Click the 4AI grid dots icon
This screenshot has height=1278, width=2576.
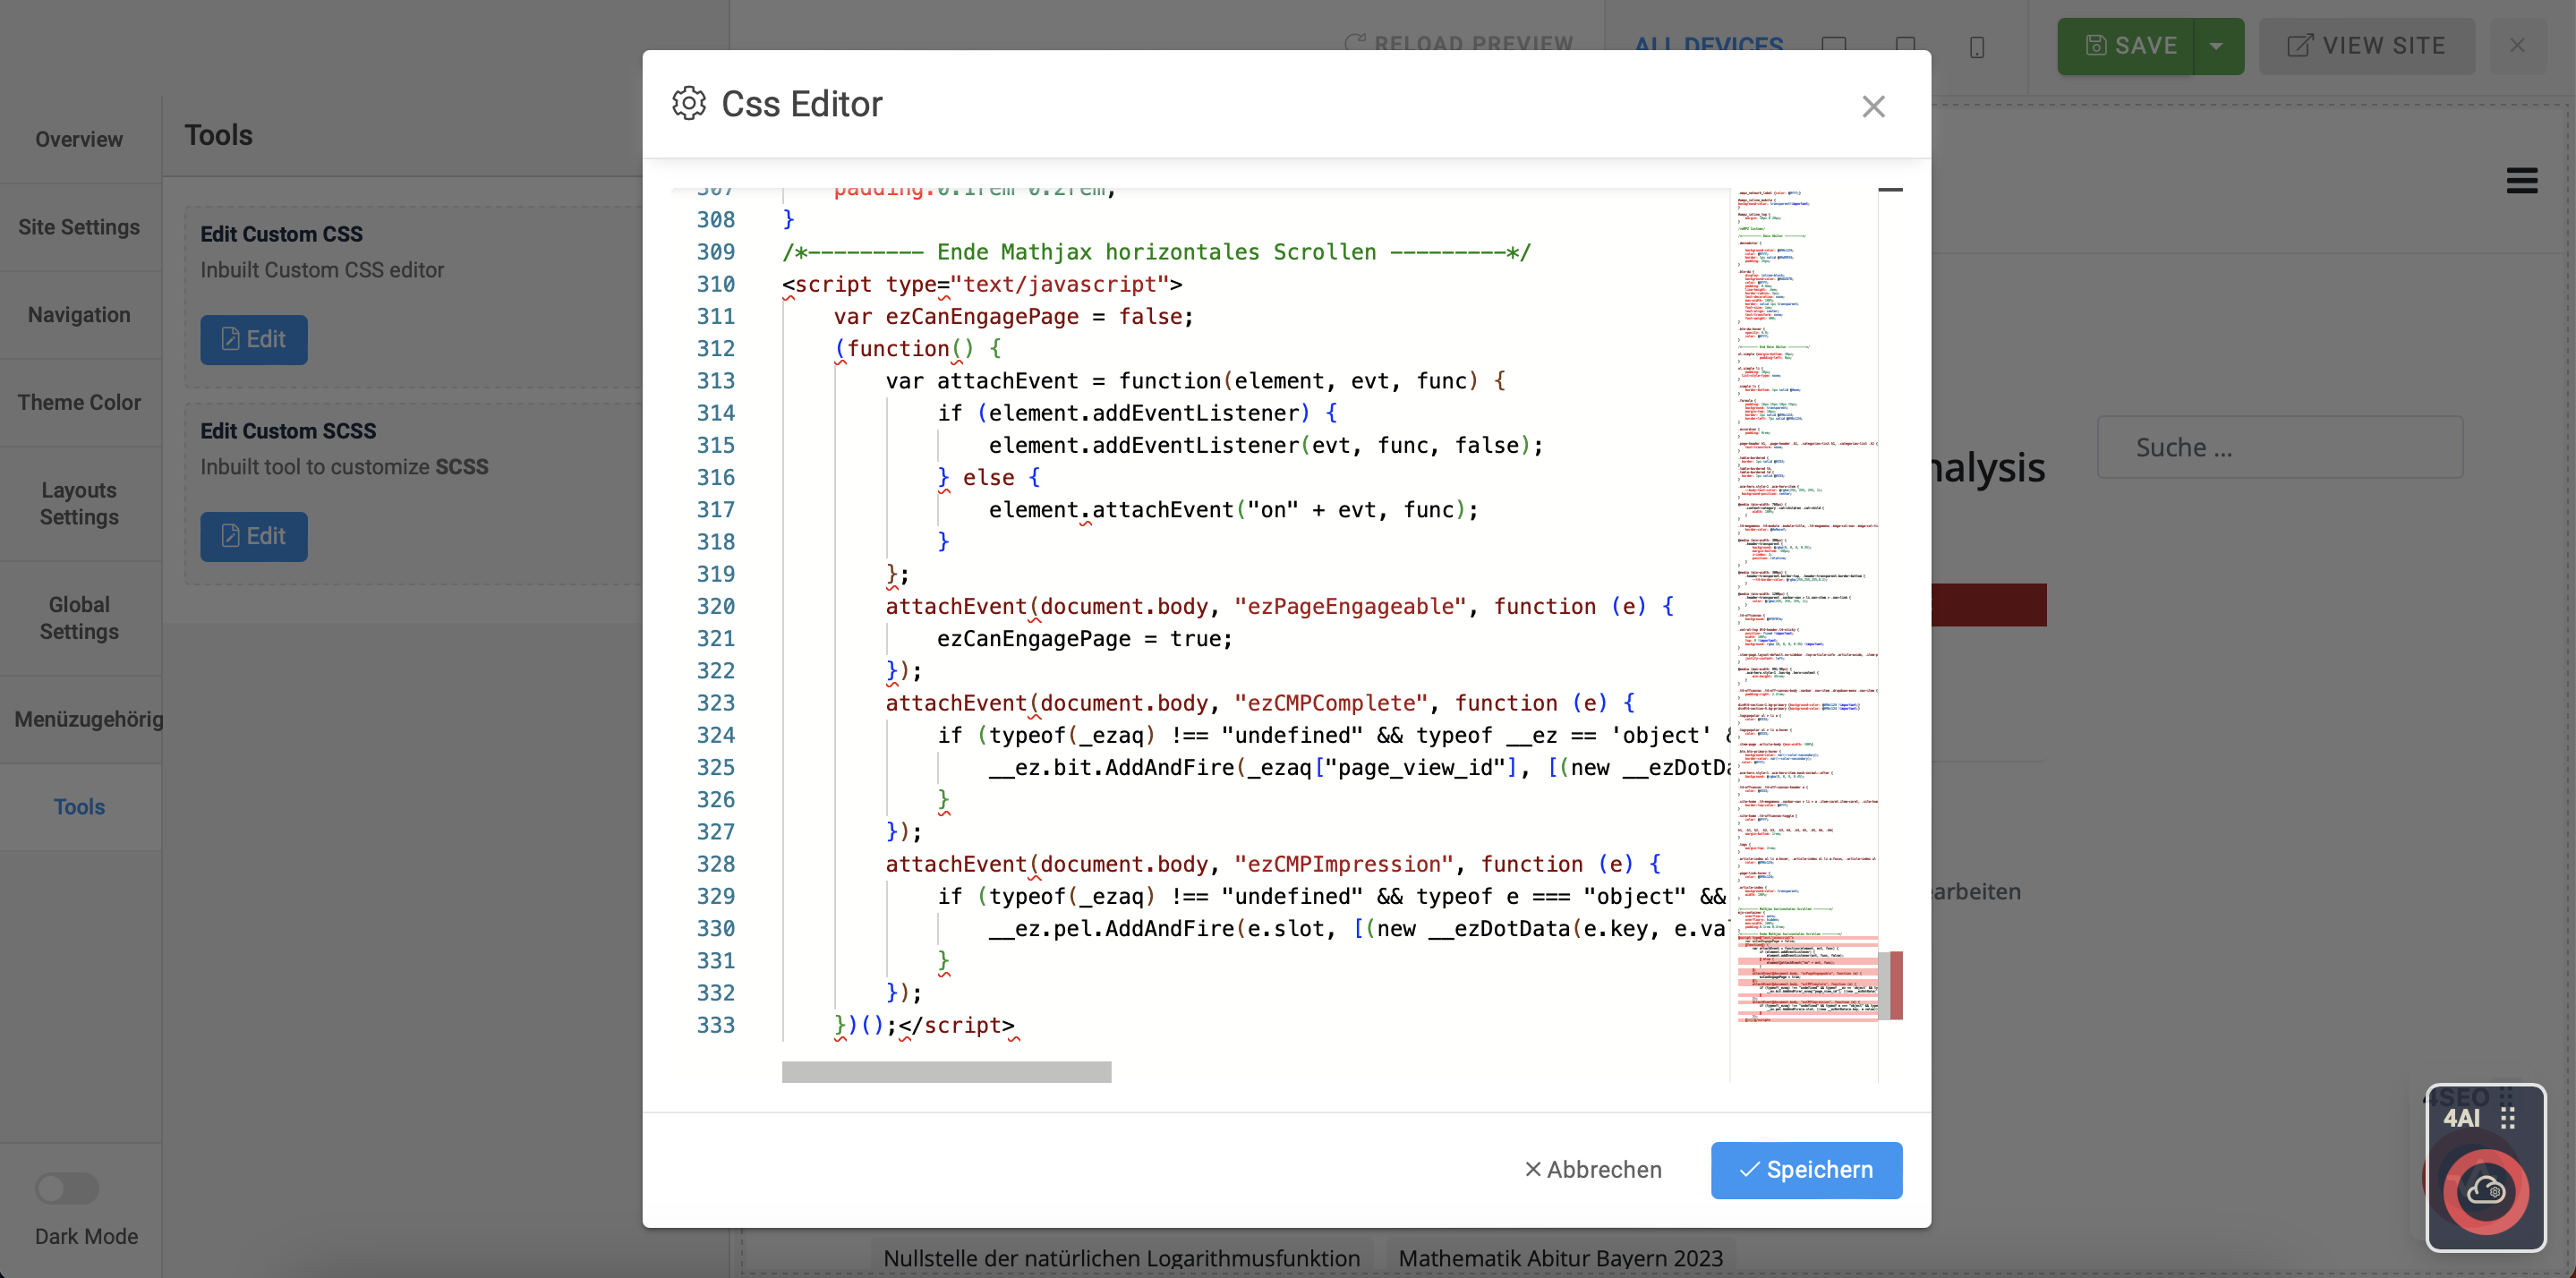[x=2507, y=1118]
